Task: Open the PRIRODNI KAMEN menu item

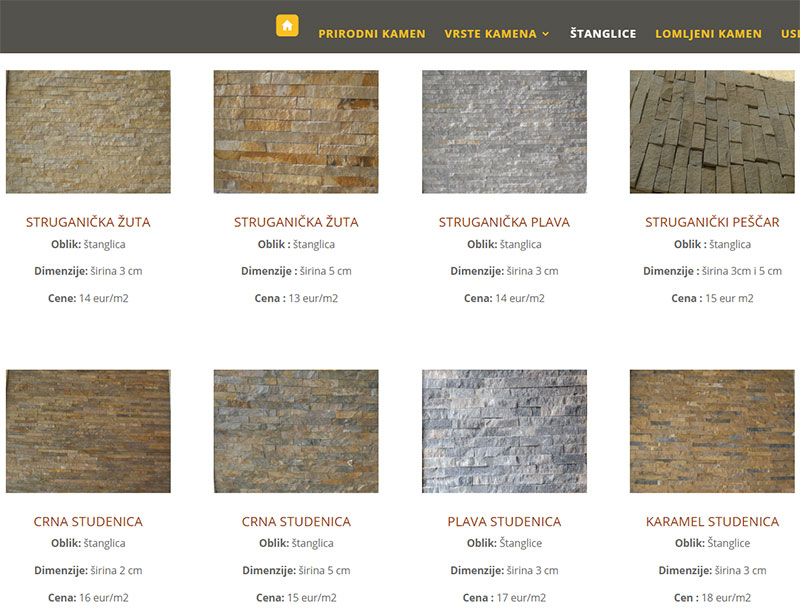Action: 372,34
